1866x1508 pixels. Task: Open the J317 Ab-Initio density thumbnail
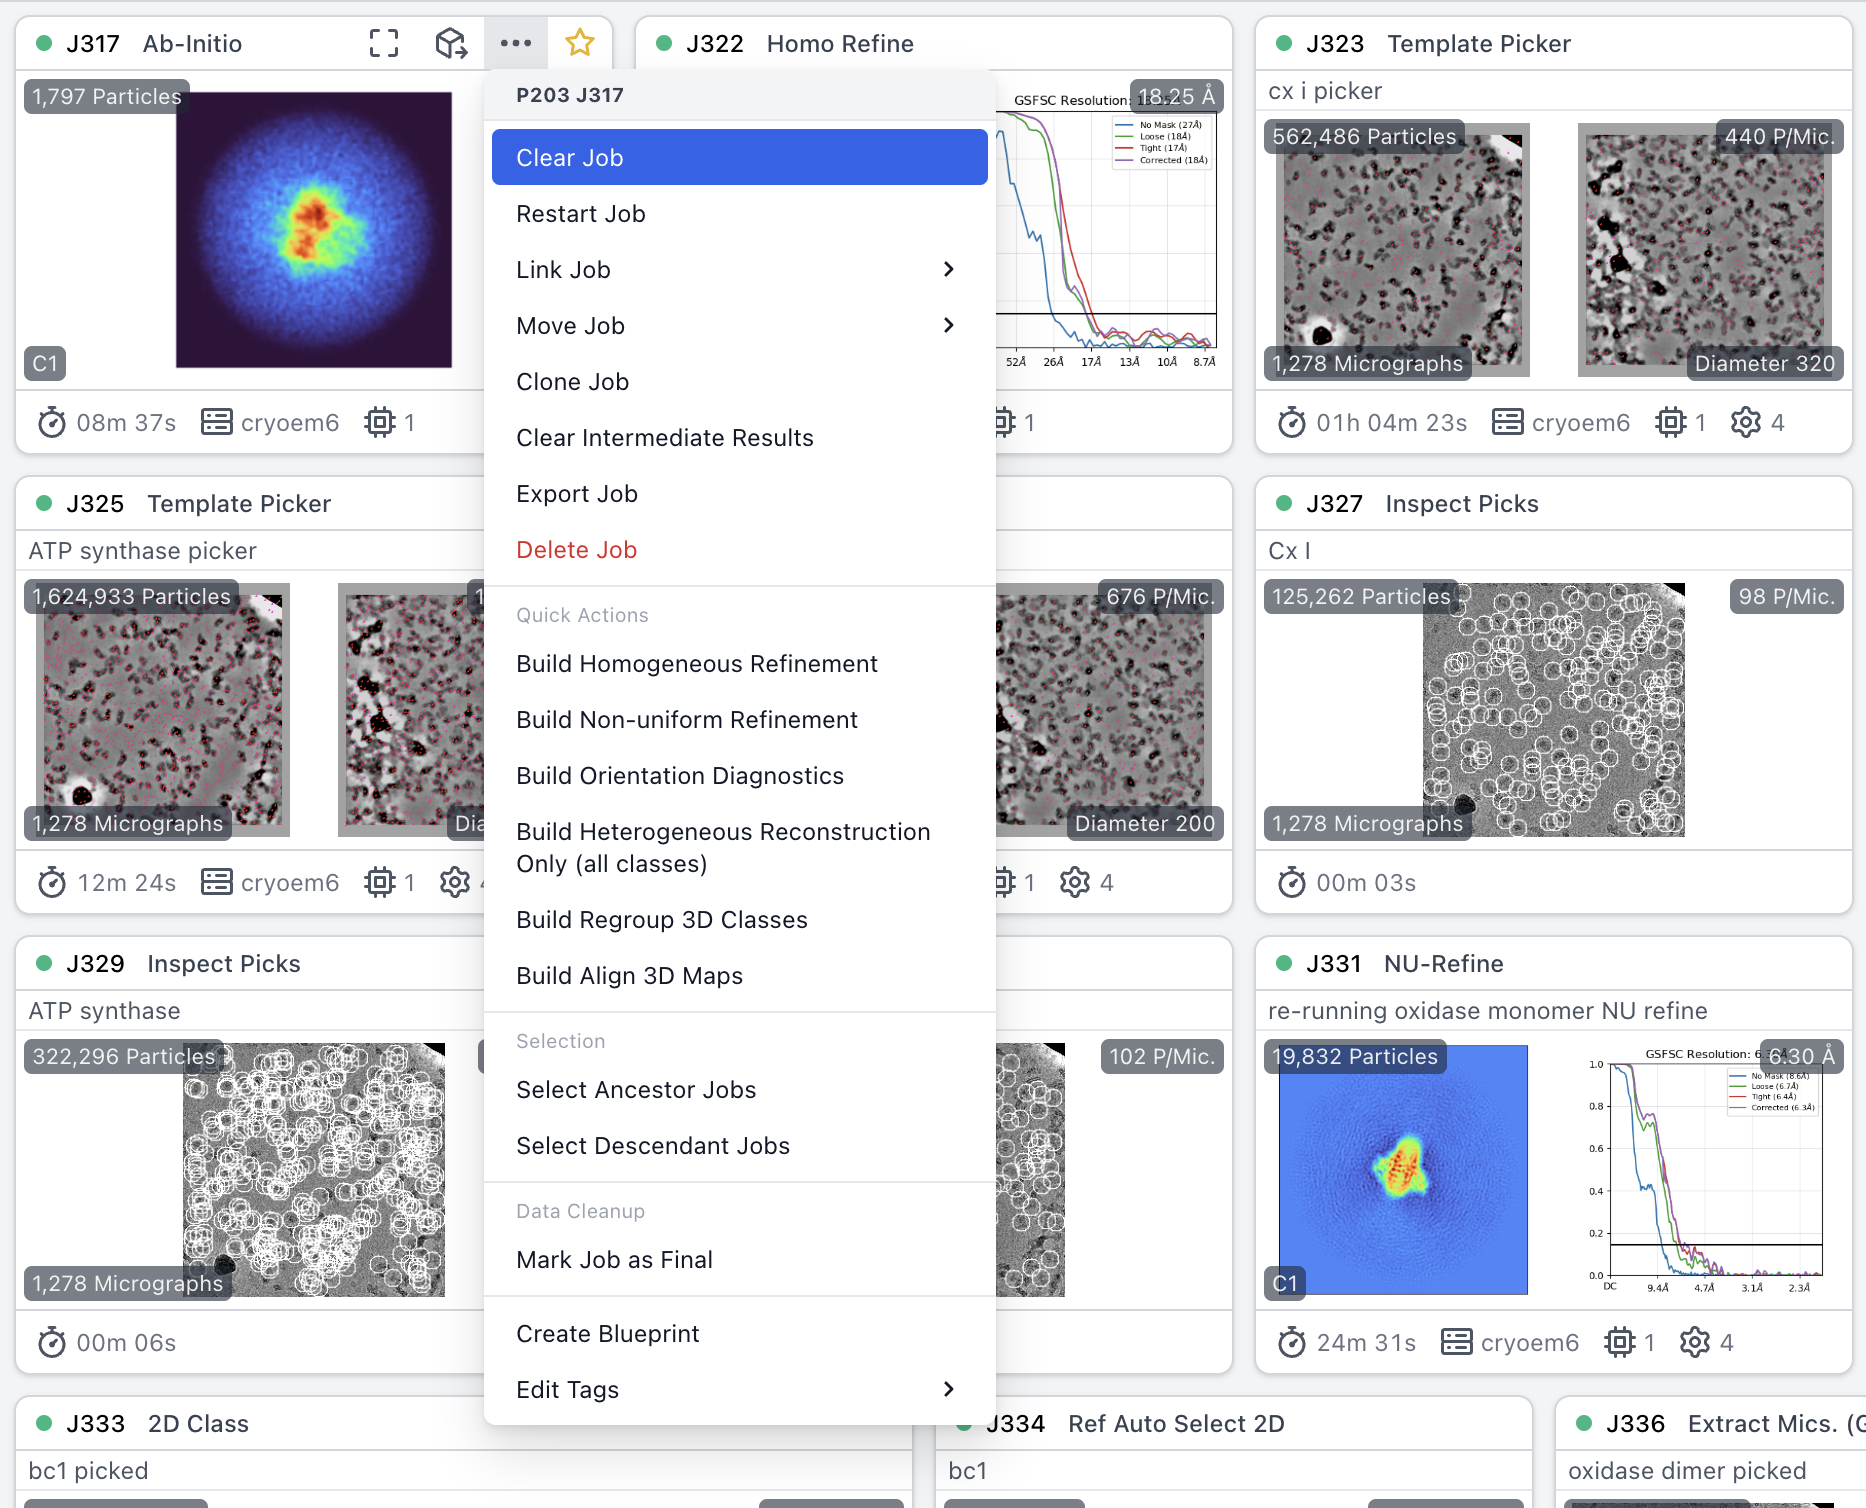314,230
